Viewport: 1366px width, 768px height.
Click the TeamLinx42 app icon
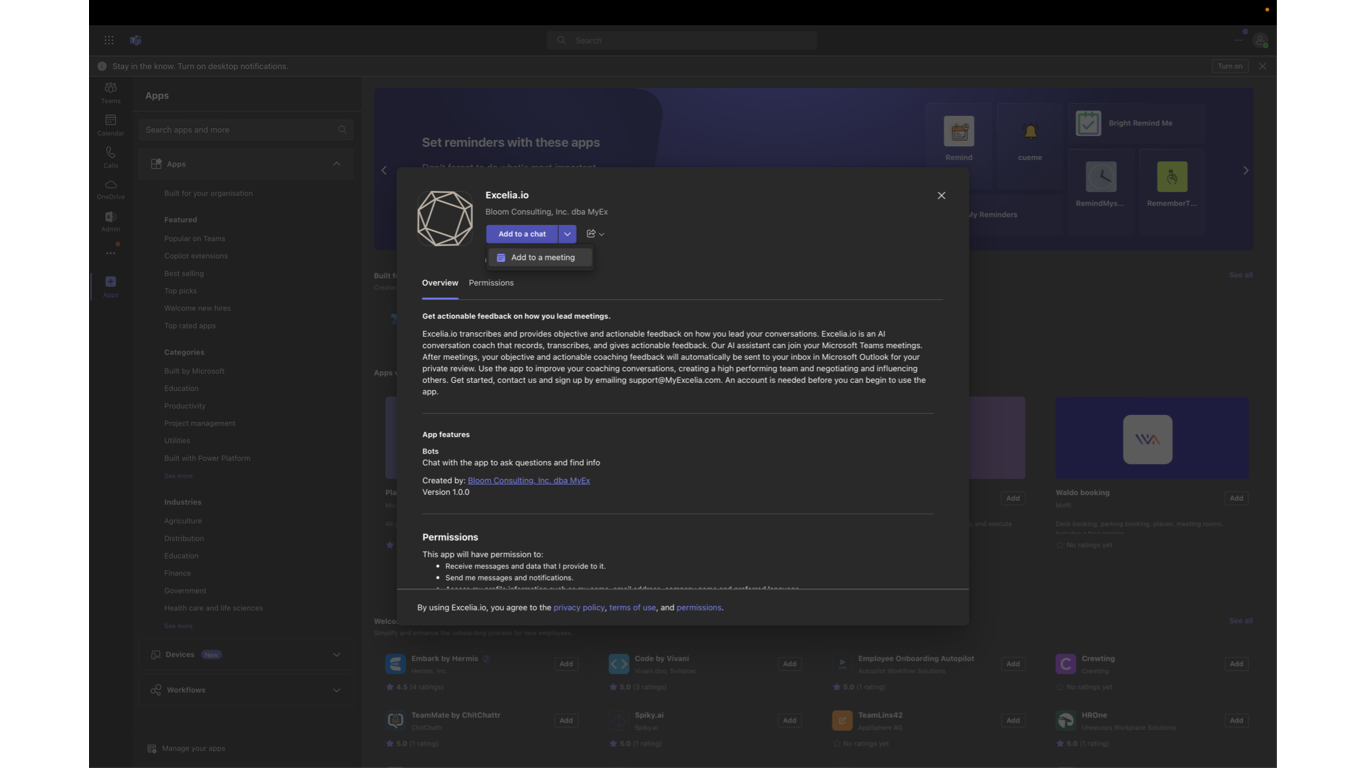pyautogui.click(x=842, y=720)
